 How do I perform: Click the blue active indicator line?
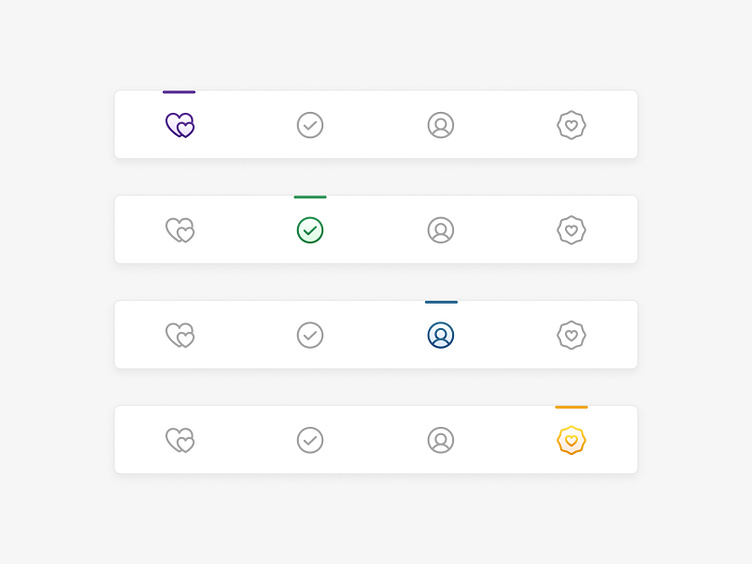click(441, 302)
